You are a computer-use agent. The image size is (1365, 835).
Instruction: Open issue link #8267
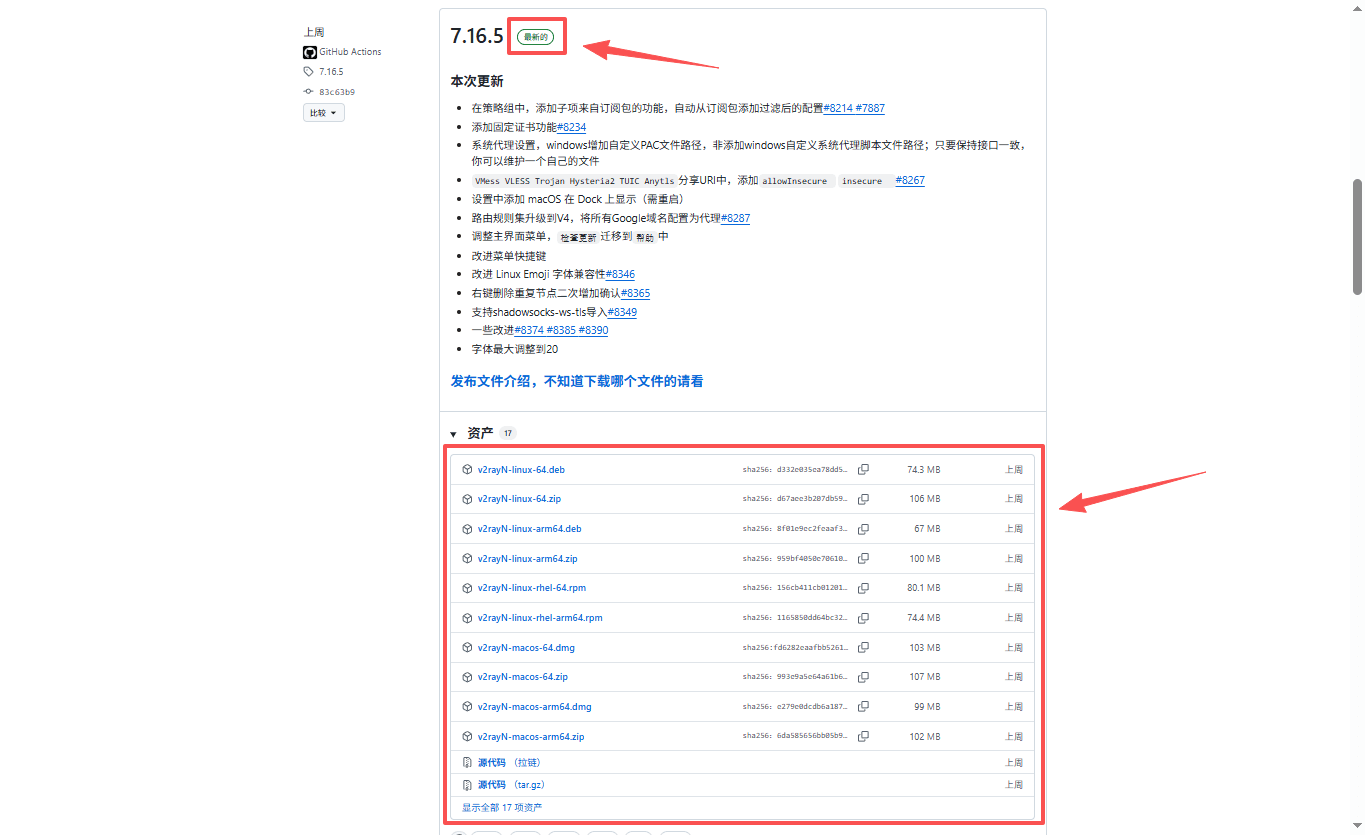click(x=910, y=181)
